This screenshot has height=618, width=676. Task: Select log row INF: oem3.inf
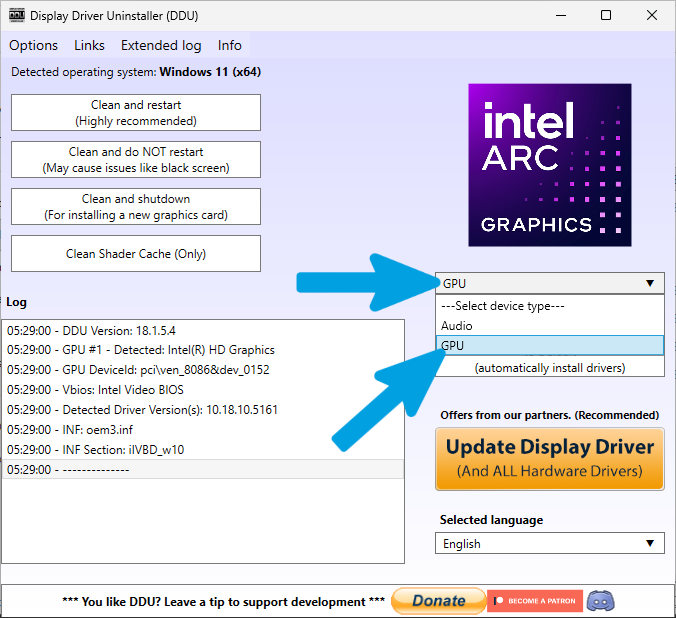coord(203,430)
